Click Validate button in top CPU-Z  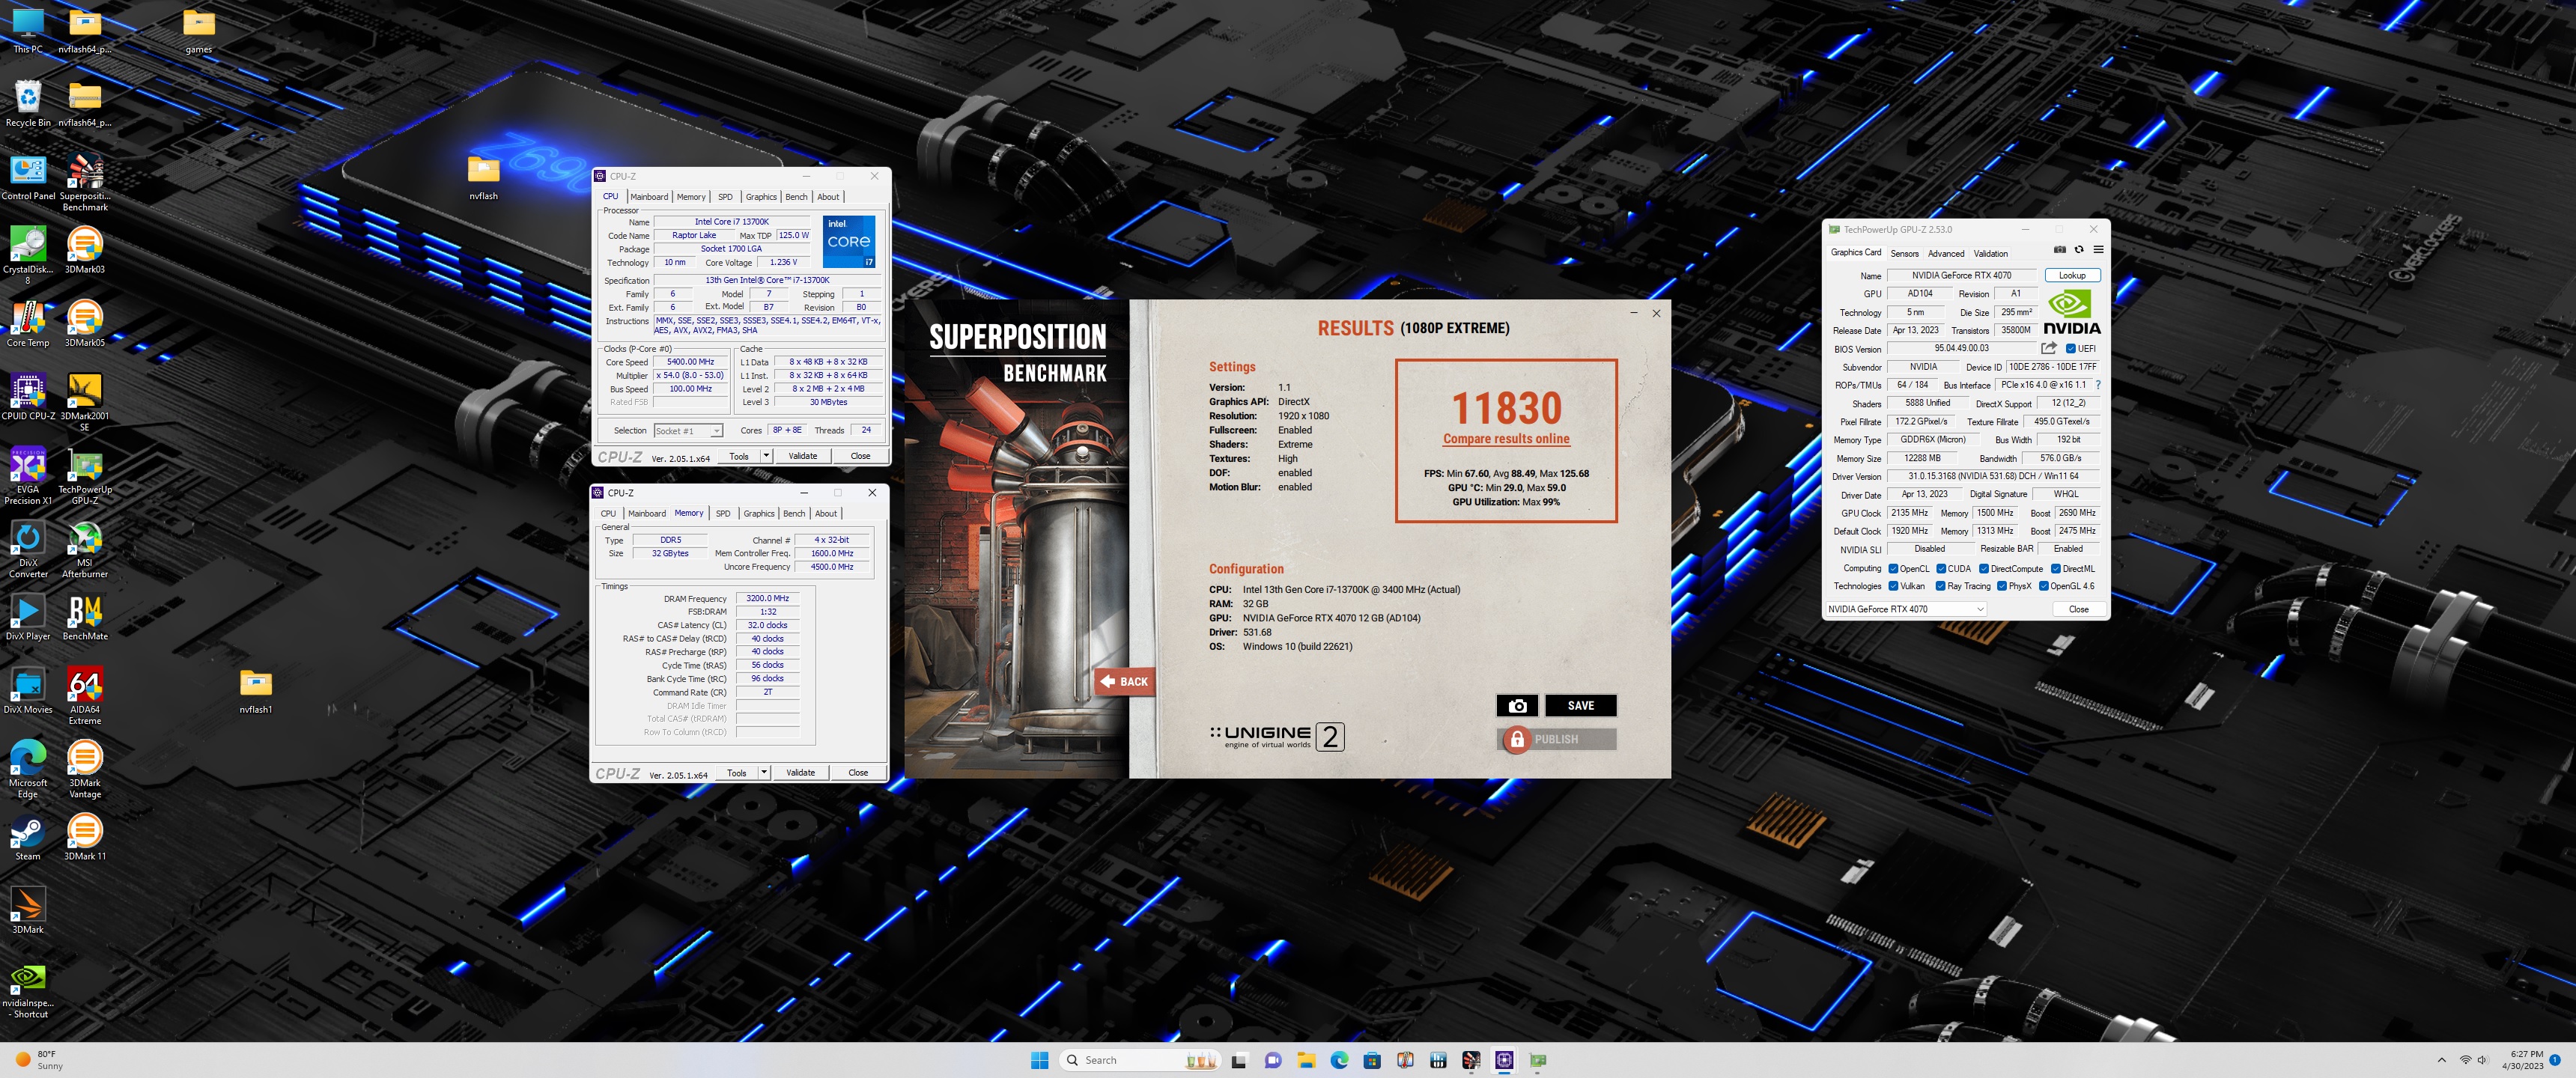pyautogui.click(x=802, y=456)
